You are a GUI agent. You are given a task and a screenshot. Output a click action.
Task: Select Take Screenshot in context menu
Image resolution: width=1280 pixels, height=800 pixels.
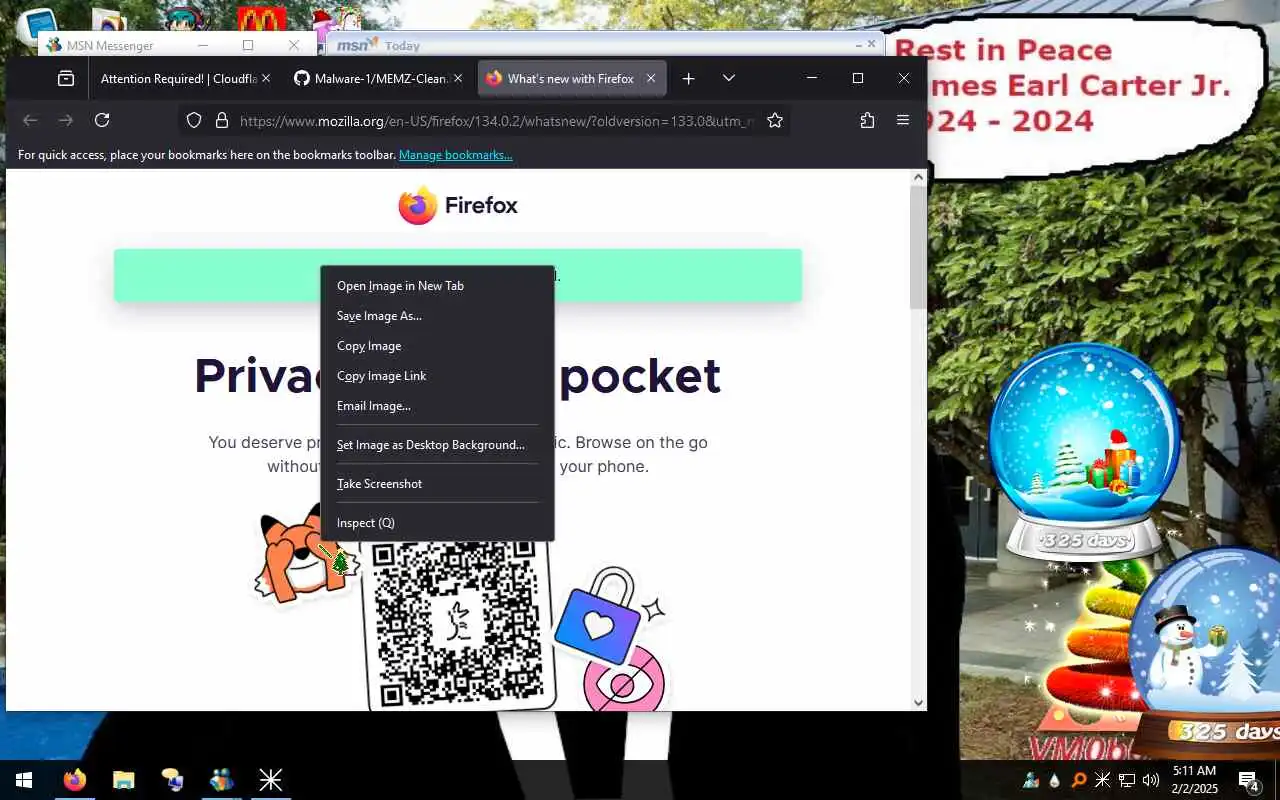click(x=437, y=484)
